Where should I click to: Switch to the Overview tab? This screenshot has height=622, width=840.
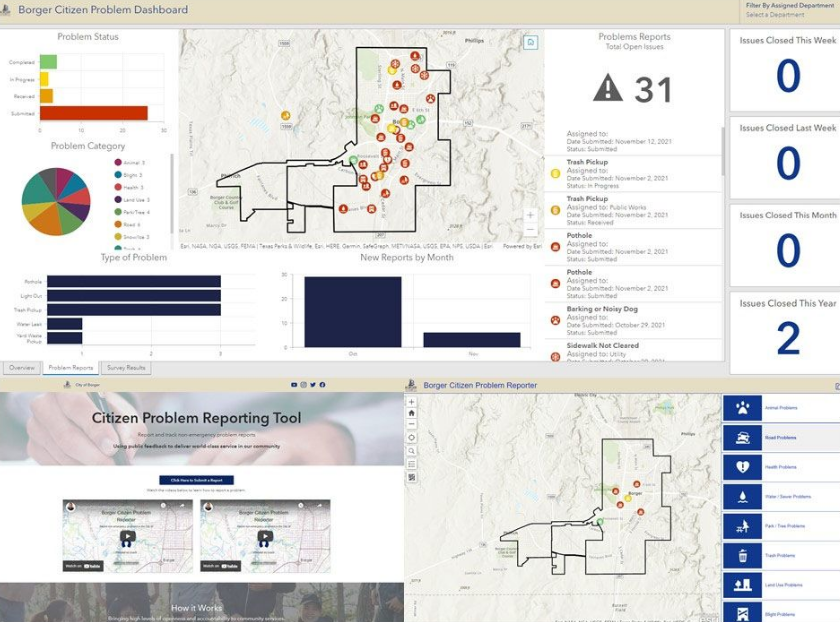click(x=21, y=368)
